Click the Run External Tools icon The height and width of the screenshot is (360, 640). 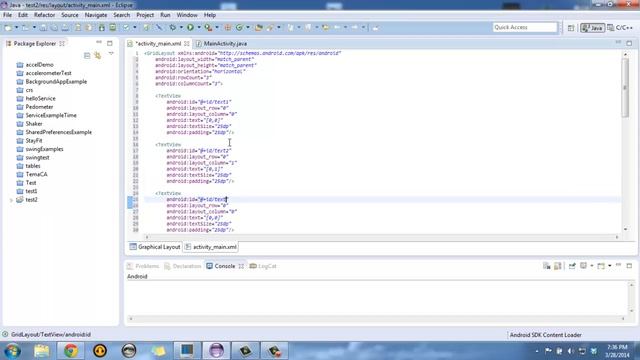coord(208,27)
